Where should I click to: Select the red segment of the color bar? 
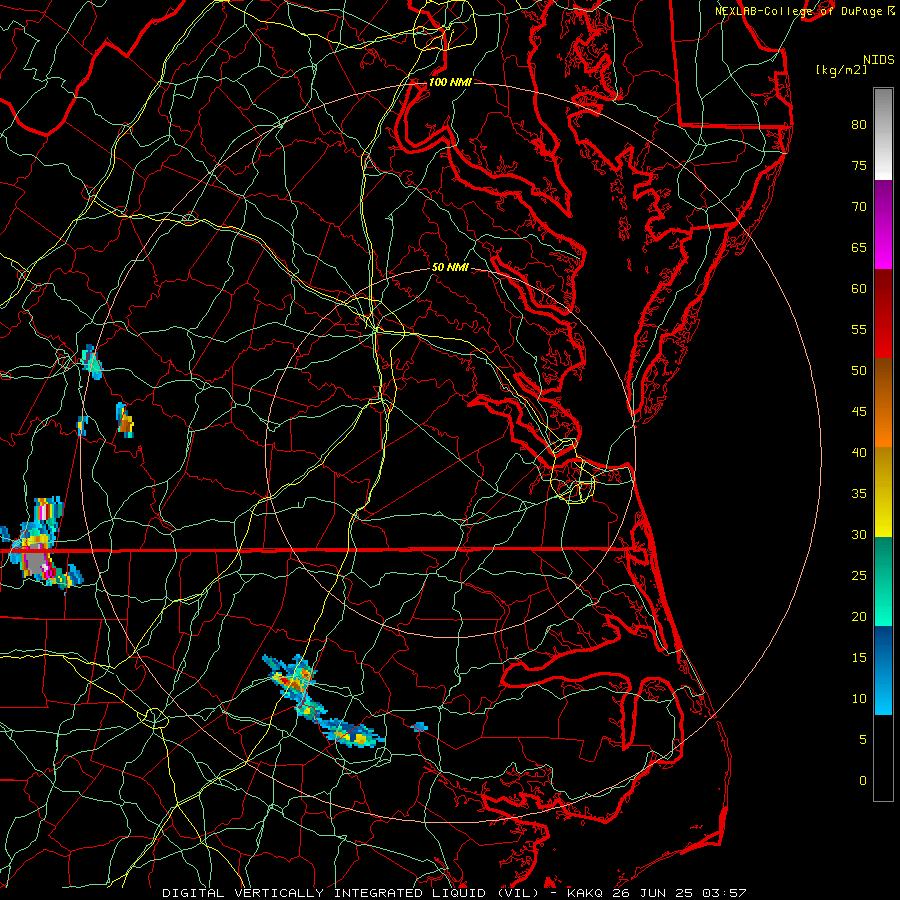[883, 314]
